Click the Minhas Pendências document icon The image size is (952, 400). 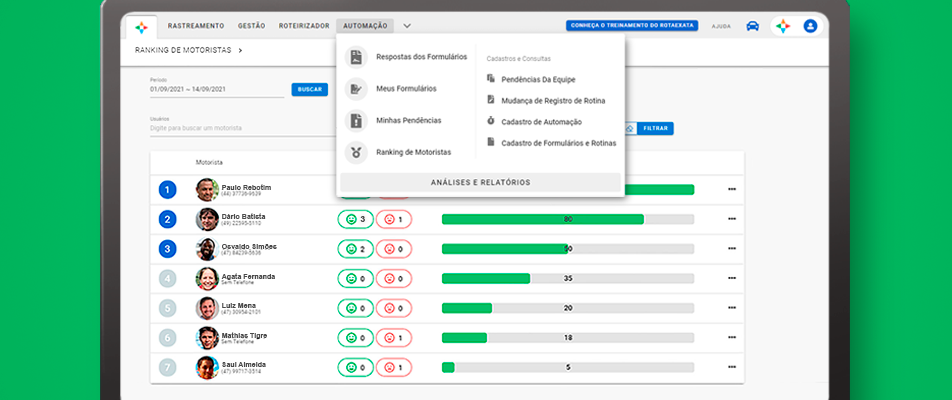[x=355, y=121]
